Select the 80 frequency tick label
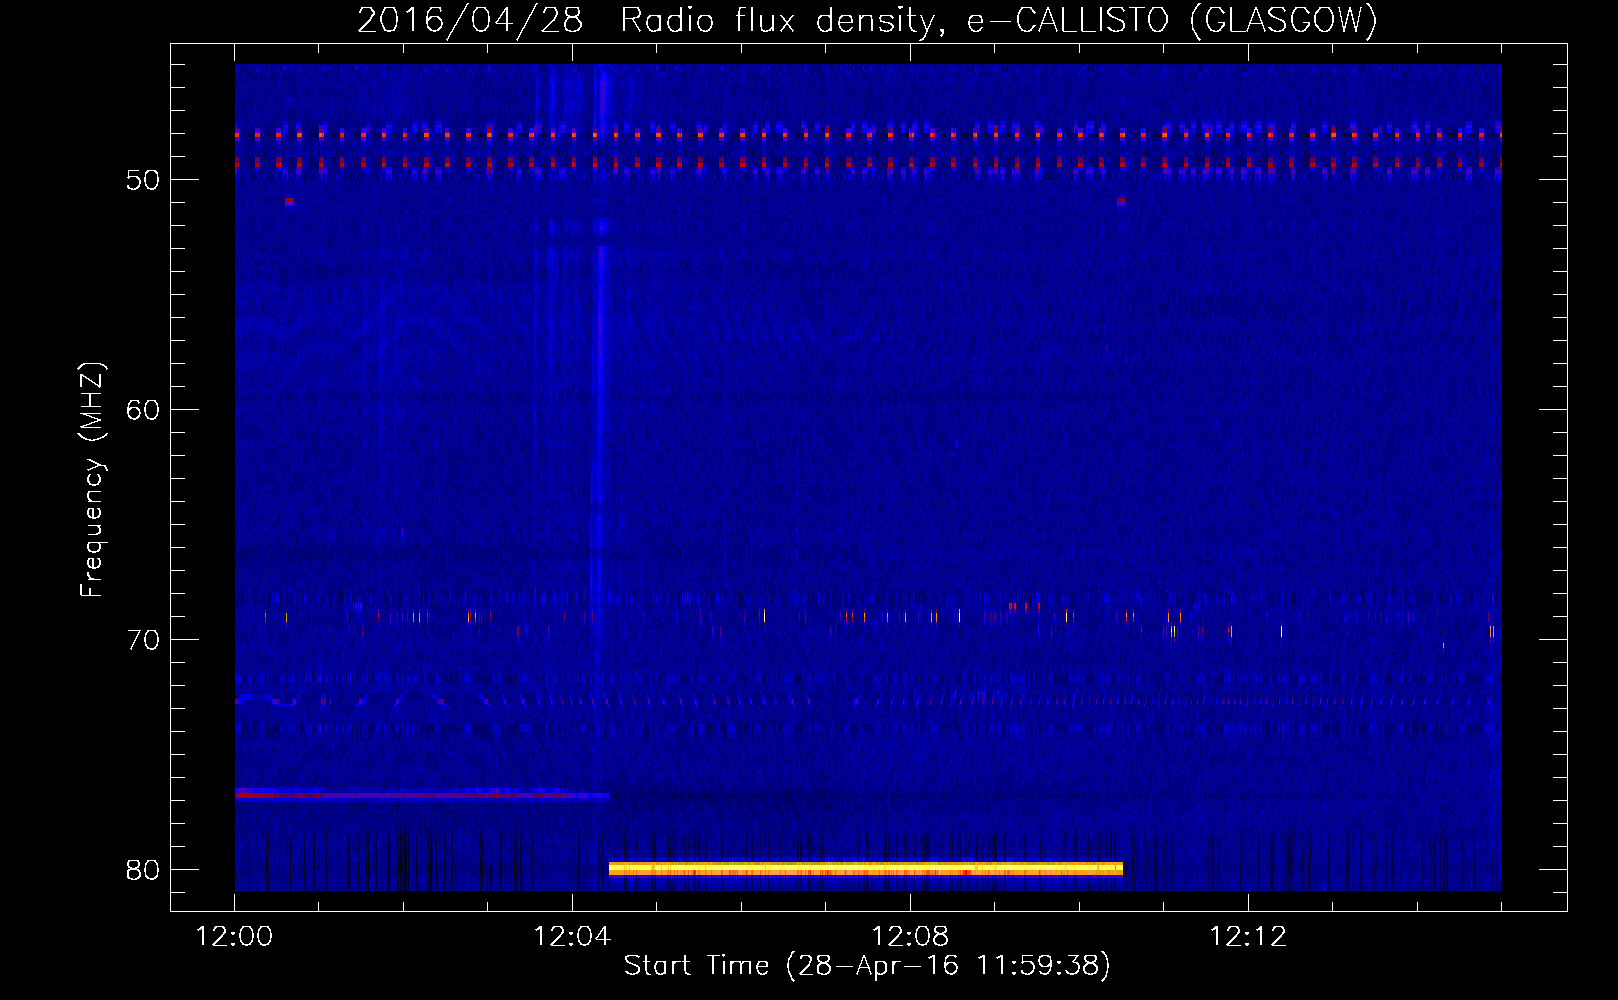 [x=143, y=870]
